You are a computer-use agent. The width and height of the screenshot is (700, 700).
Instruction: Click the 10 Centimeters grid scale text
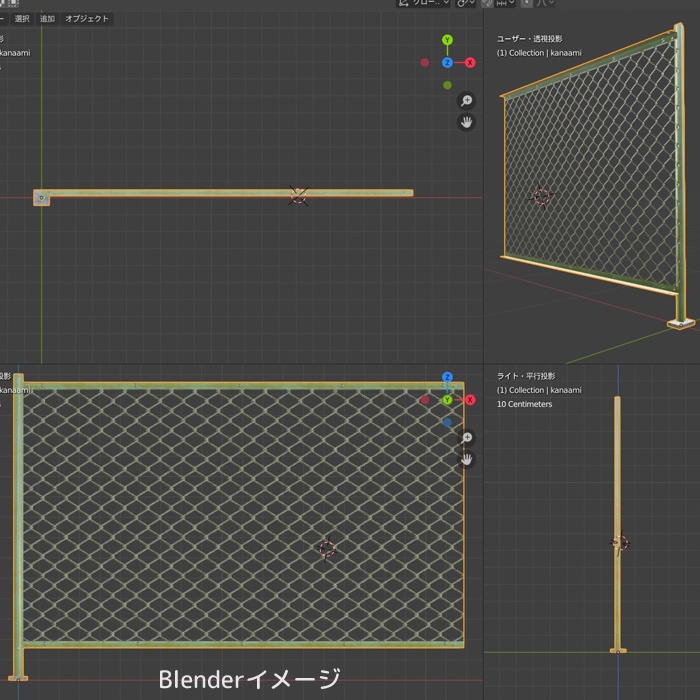525,404
